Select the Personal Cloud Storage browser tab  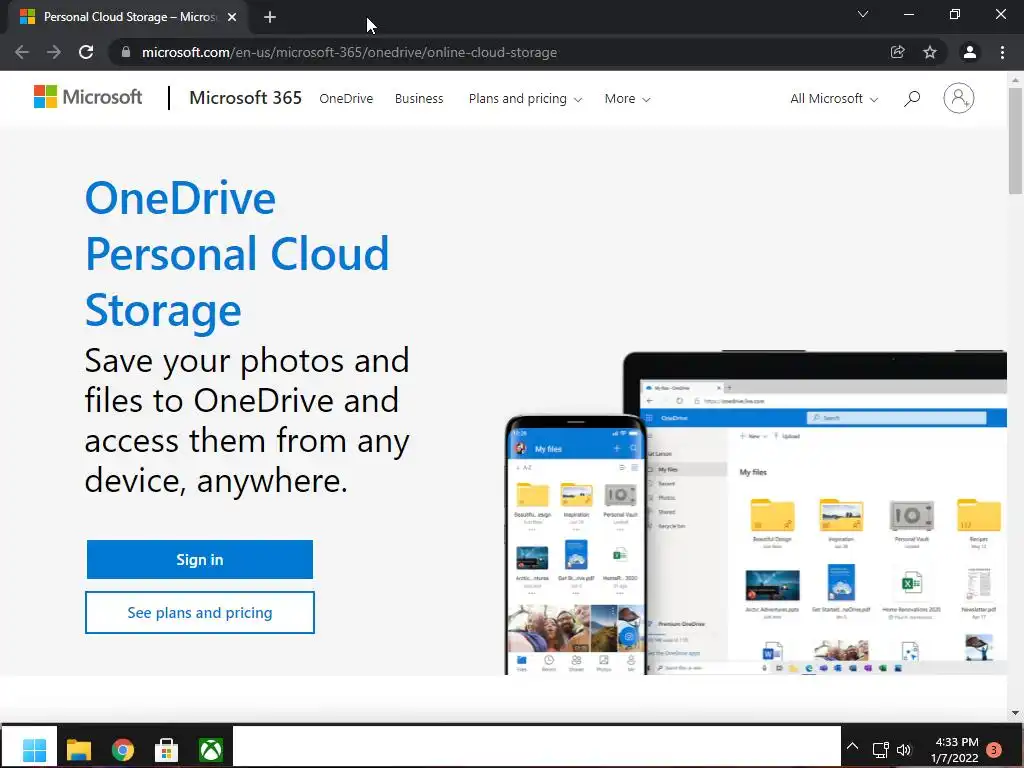127,18
